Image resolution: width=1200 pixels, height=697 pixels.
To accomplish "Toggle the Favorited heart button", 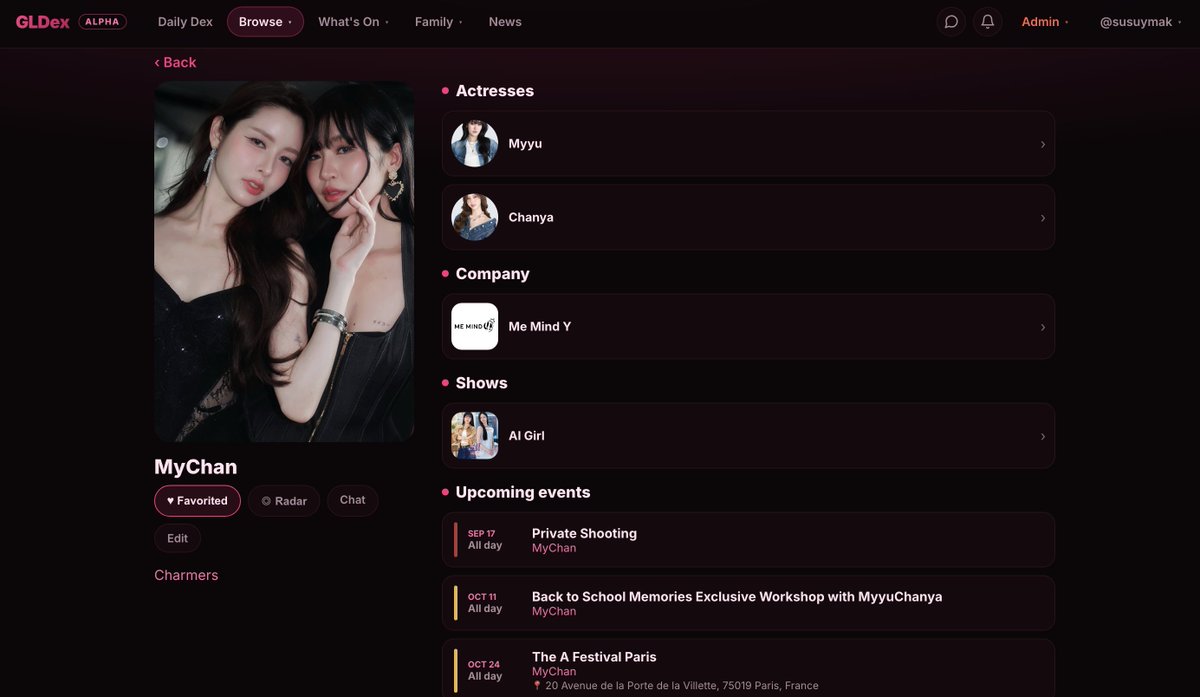I will [x=197, y=501].
